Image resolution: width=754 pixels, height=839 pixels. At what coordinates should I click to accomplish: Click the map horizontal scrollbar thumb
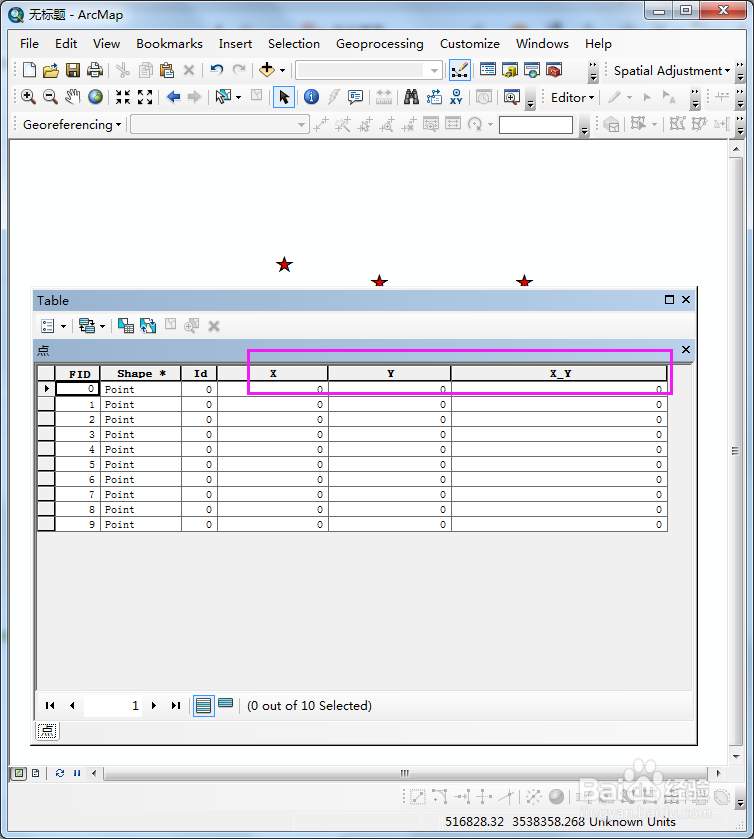point(405,773)
